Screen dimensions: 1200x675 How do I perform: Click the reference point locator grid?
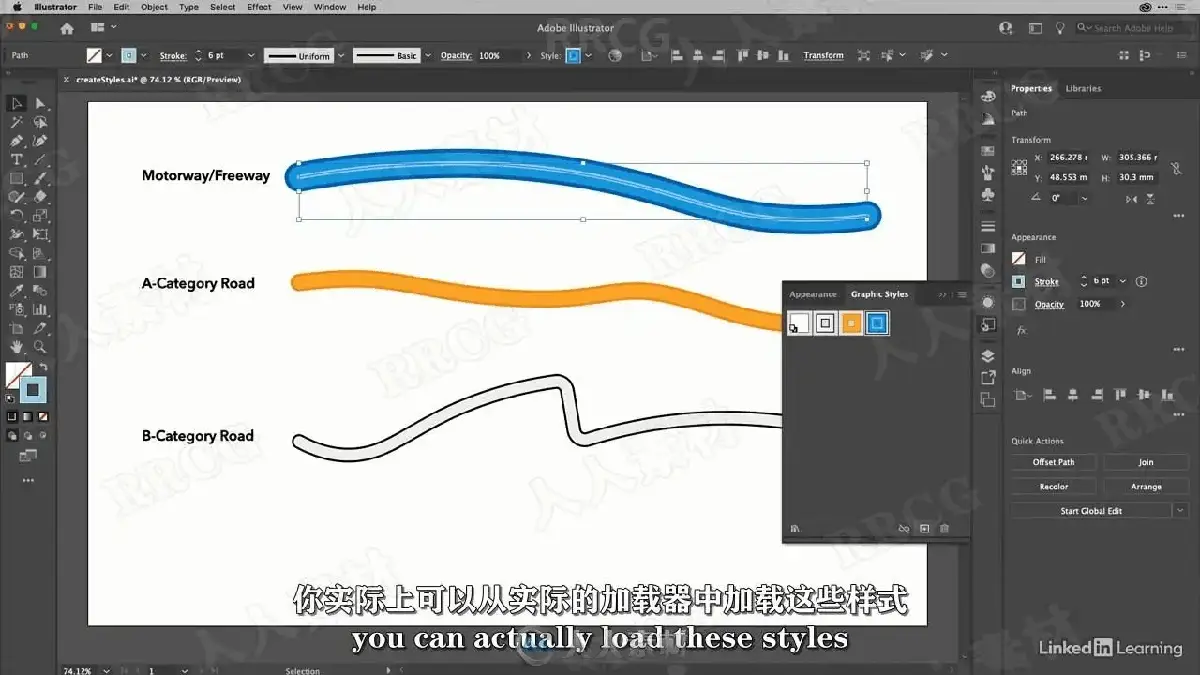(1019, 167)
